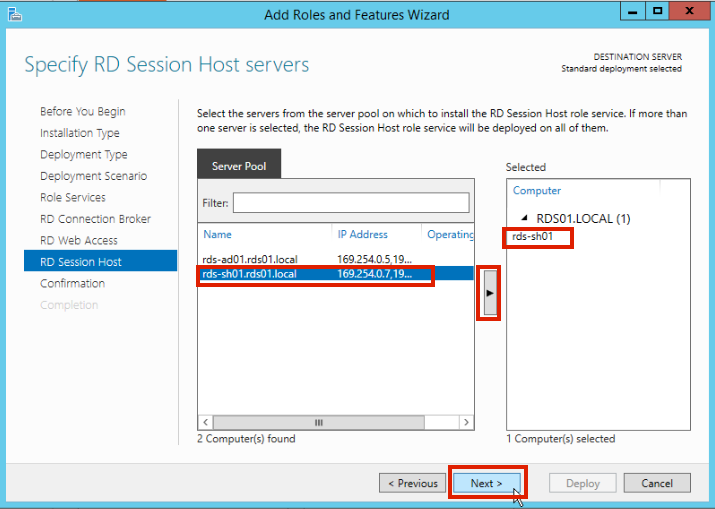Go back with the Previous button
Screen dimensions: 715x509
(413, 483)
